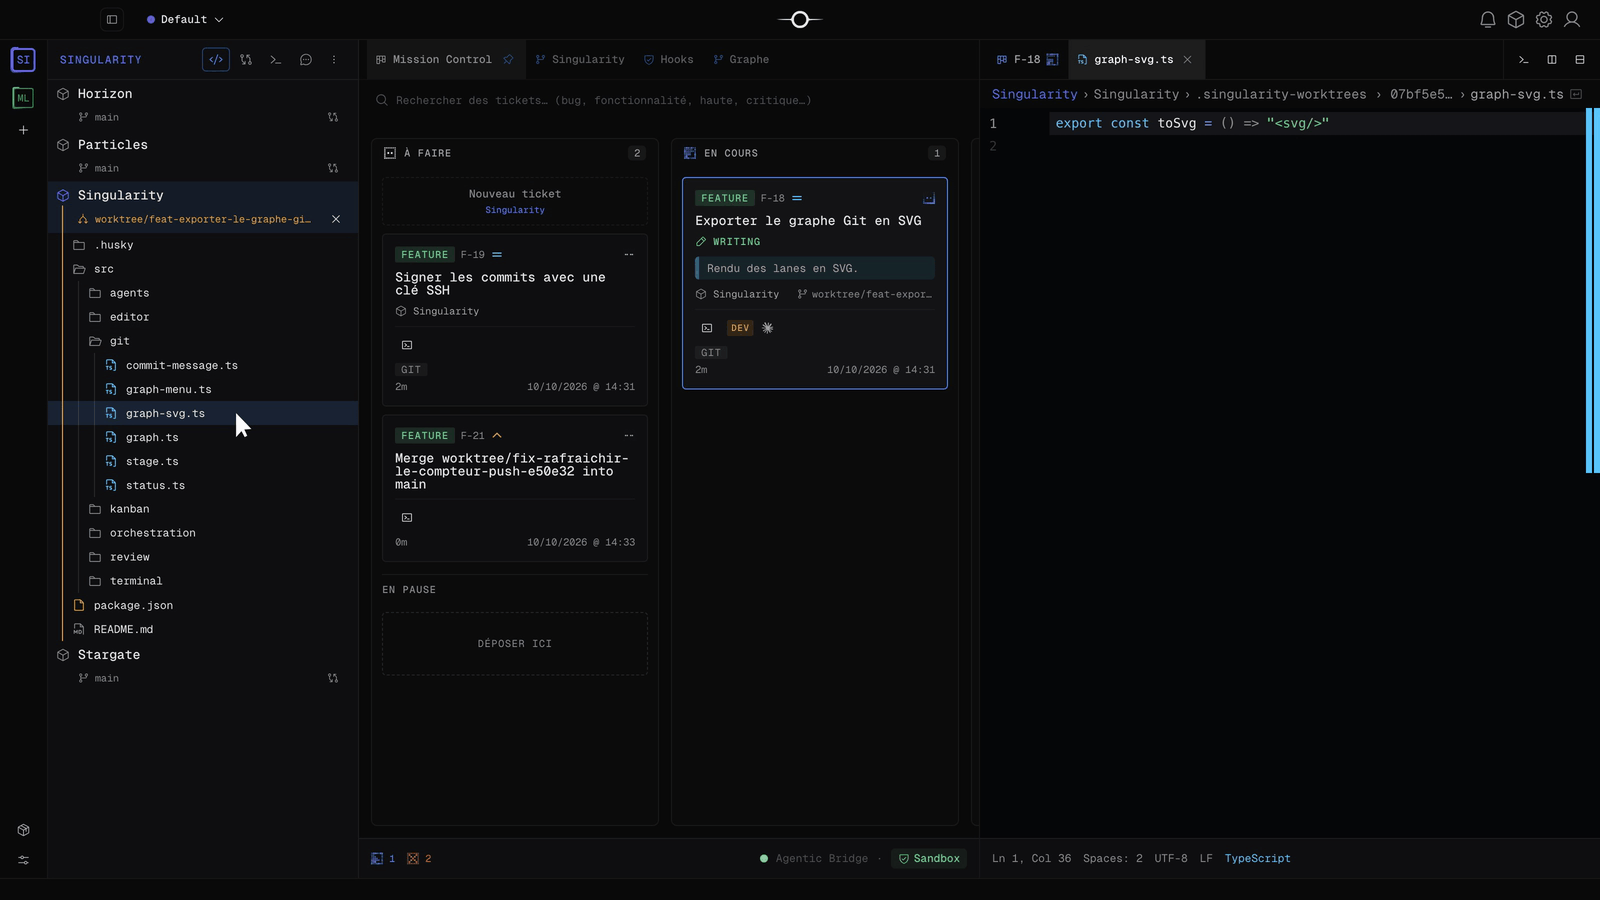Screen dimensions: 1600x900
Task: Click the Particles main branch compare icon
Action: (x=333, y=168)
